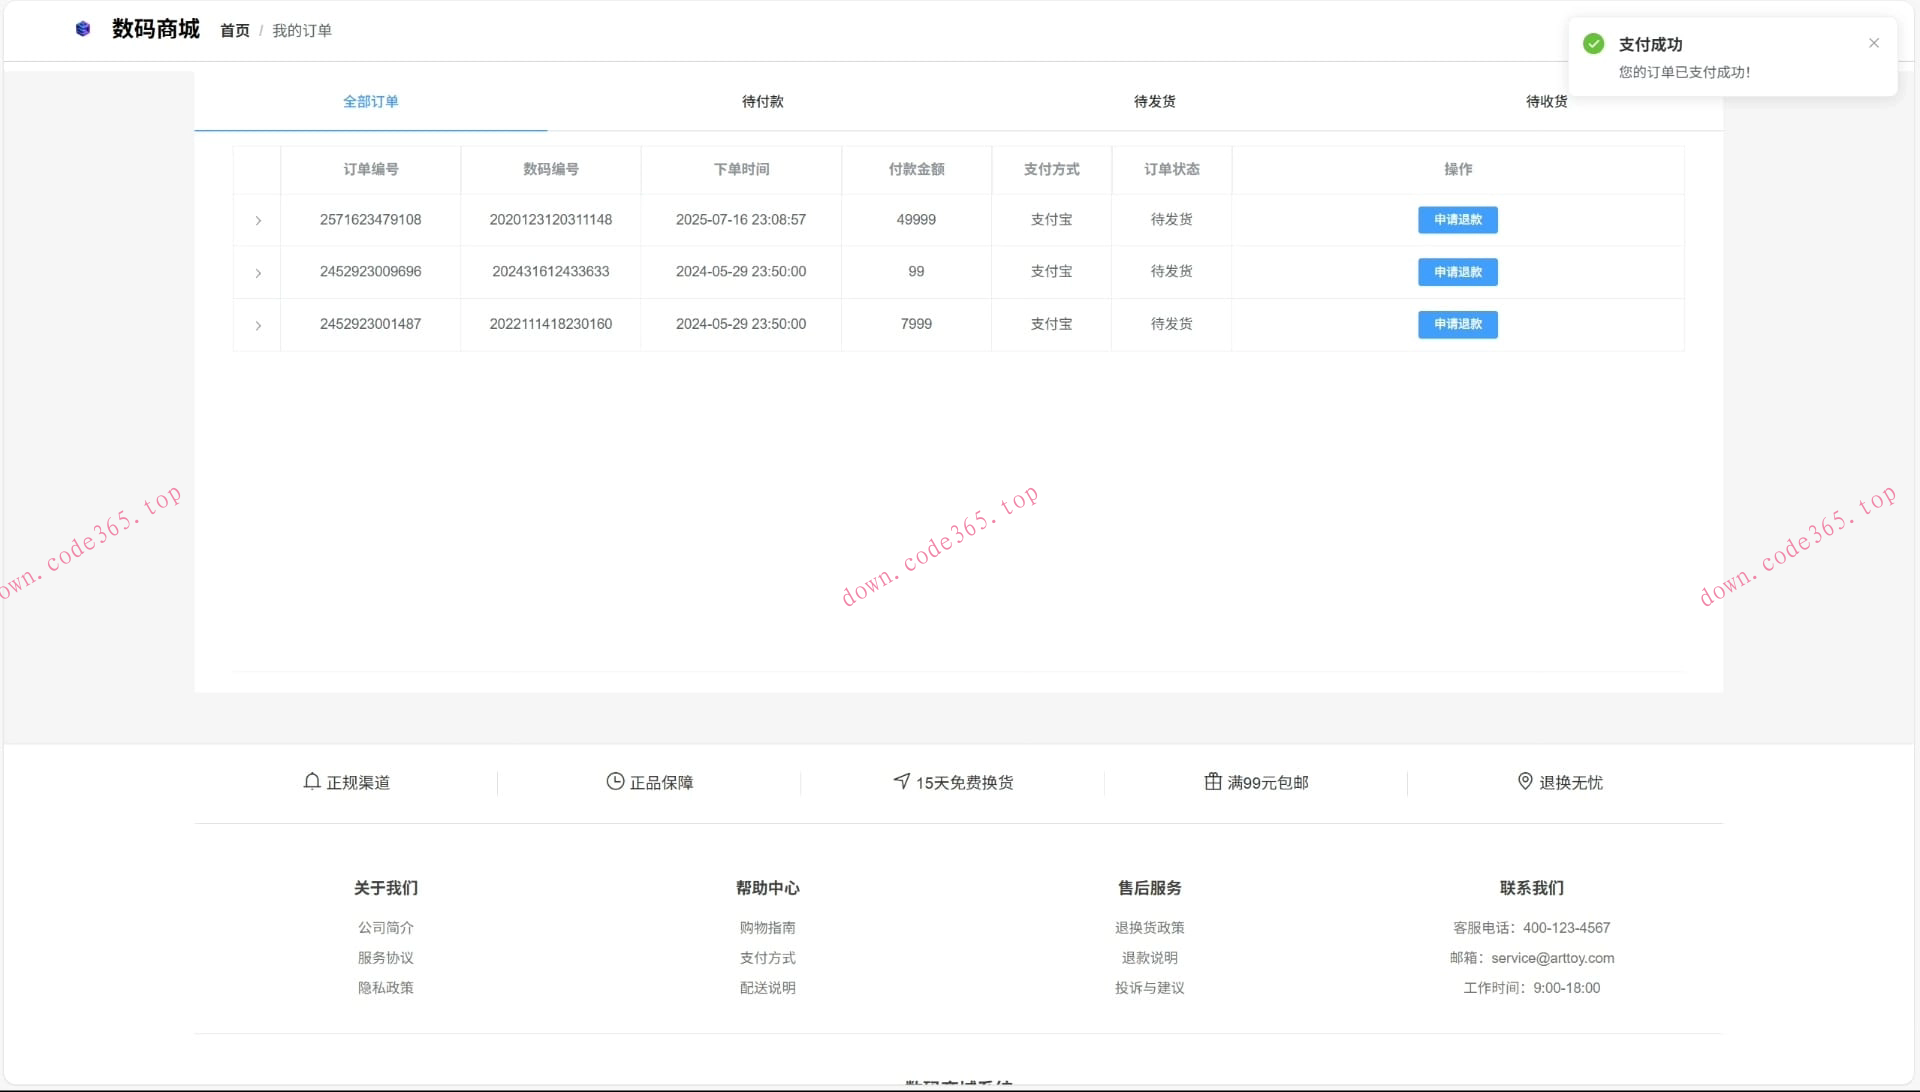Click the bell icon beside 正规渠道

click(x=312, y=782)
